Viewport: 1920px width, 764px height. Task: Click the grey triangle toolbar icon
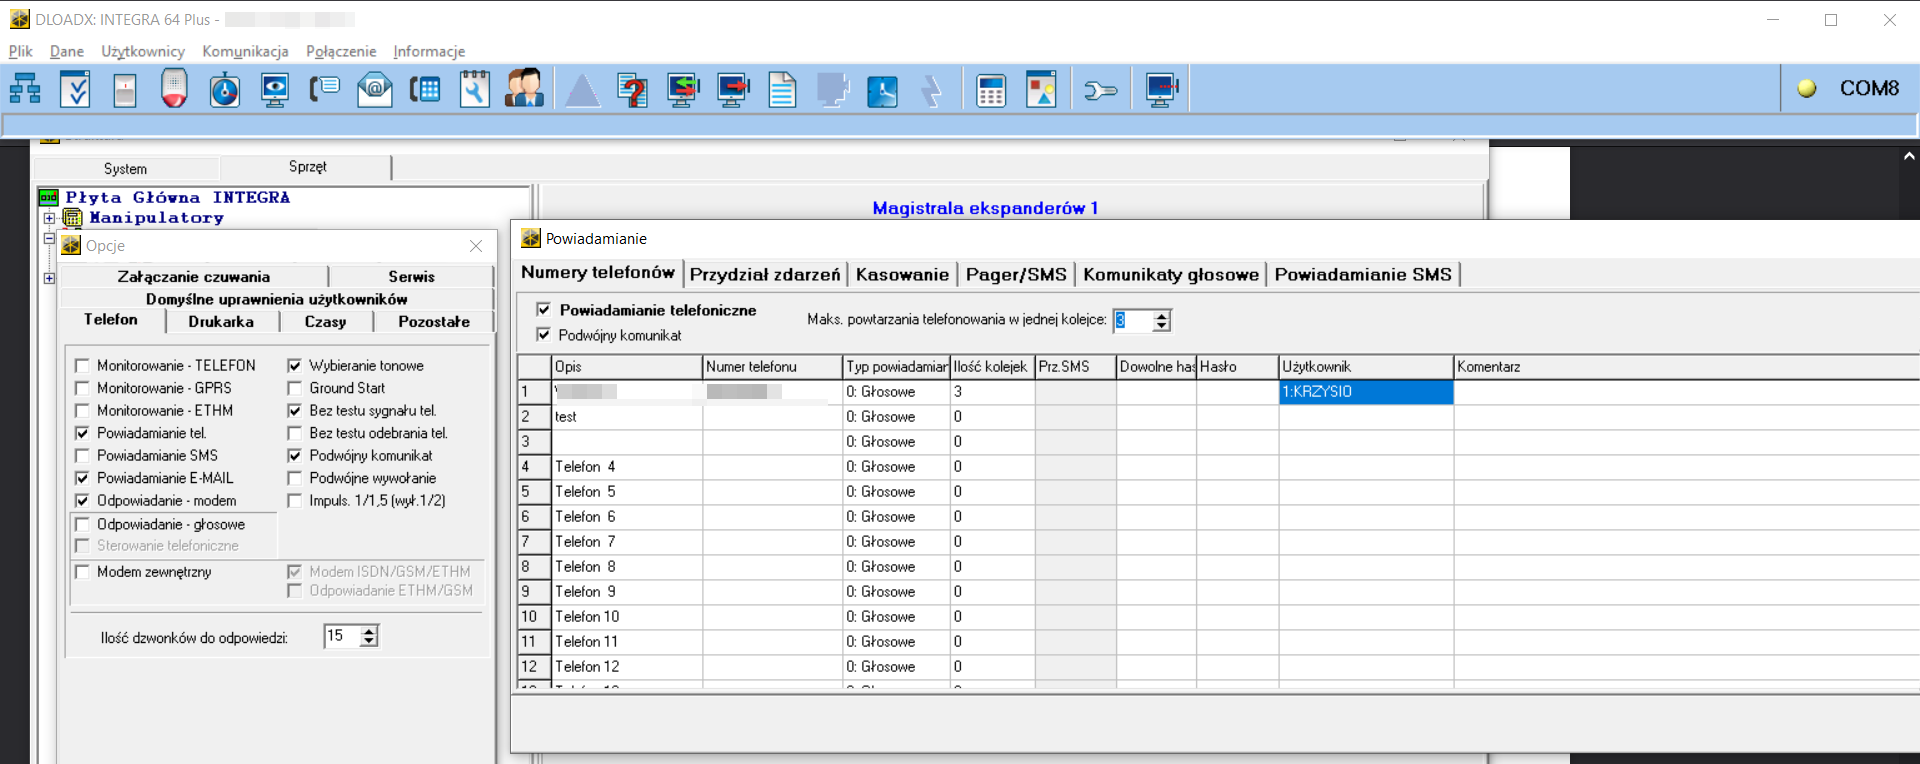[x=582, y=90]
